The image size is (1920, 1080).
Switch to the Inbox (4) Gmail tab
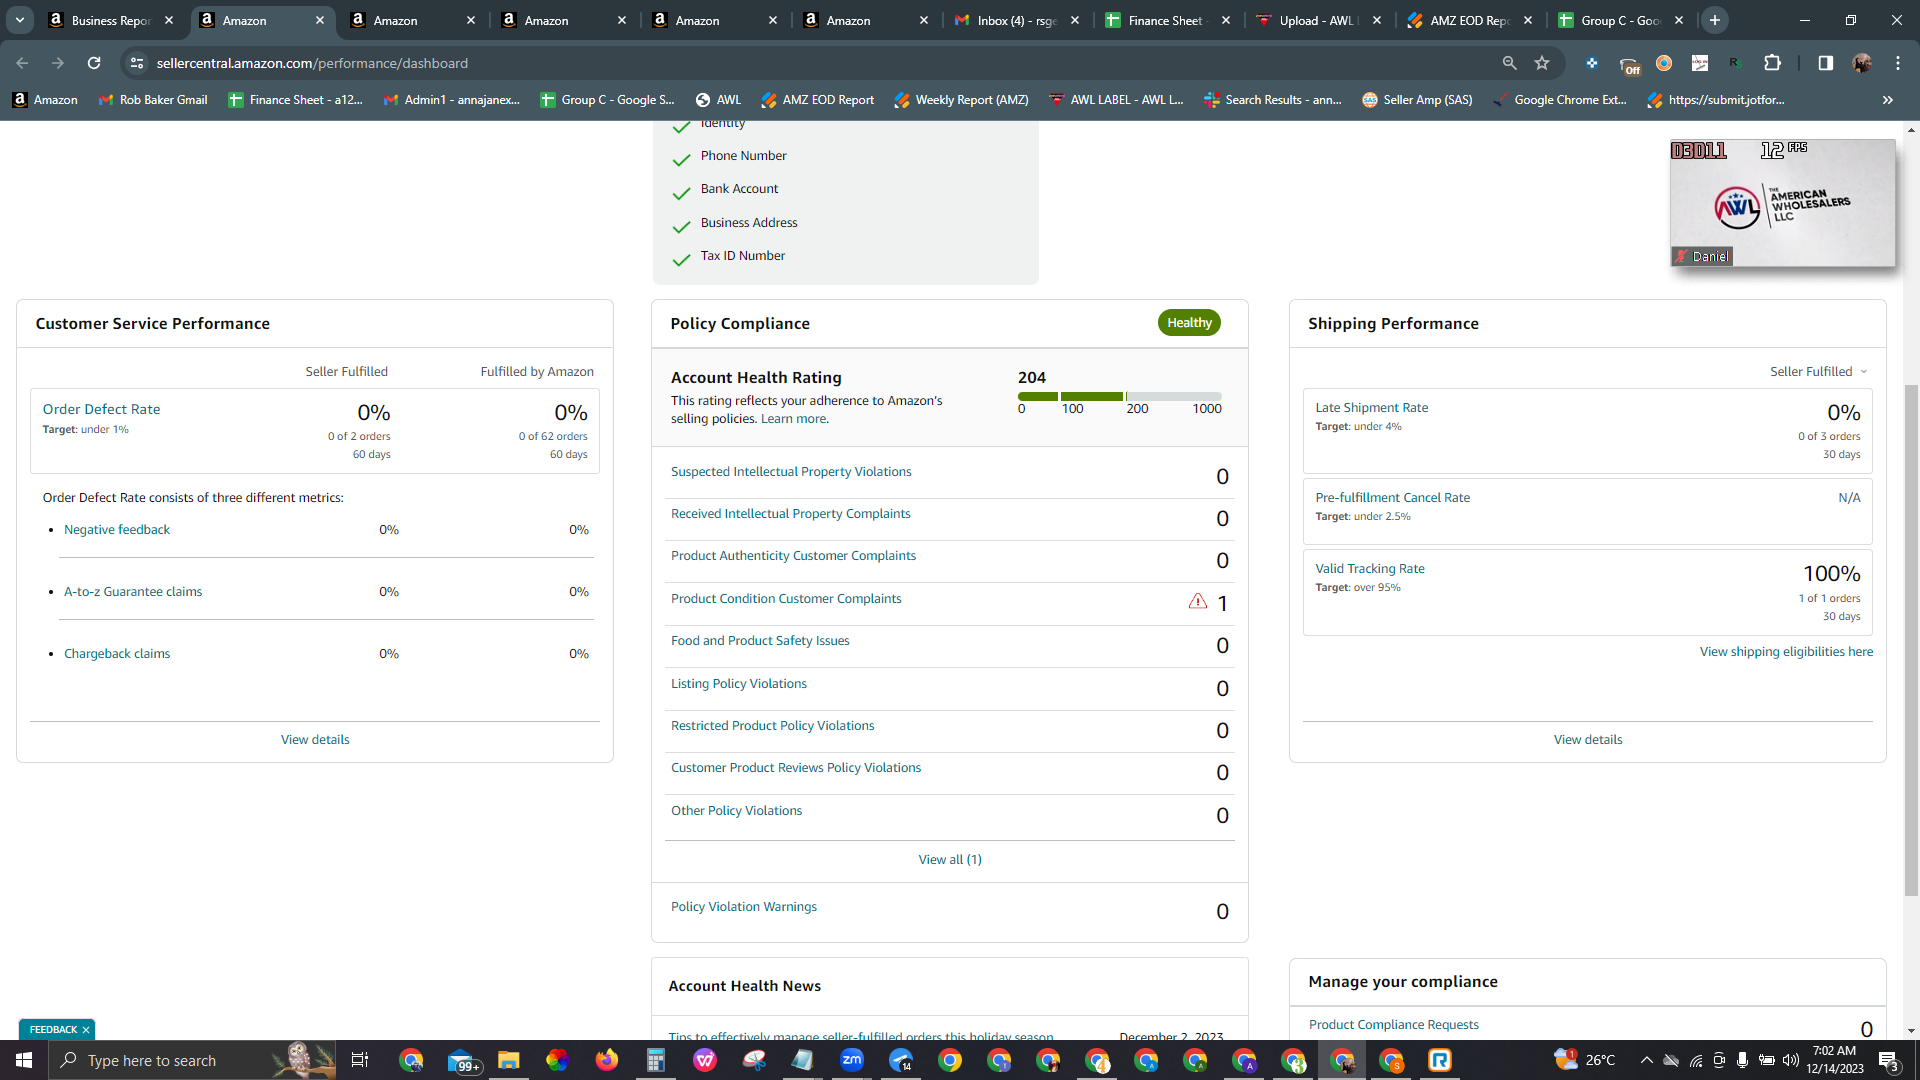pyautogui.click(x=1018, y=20)
